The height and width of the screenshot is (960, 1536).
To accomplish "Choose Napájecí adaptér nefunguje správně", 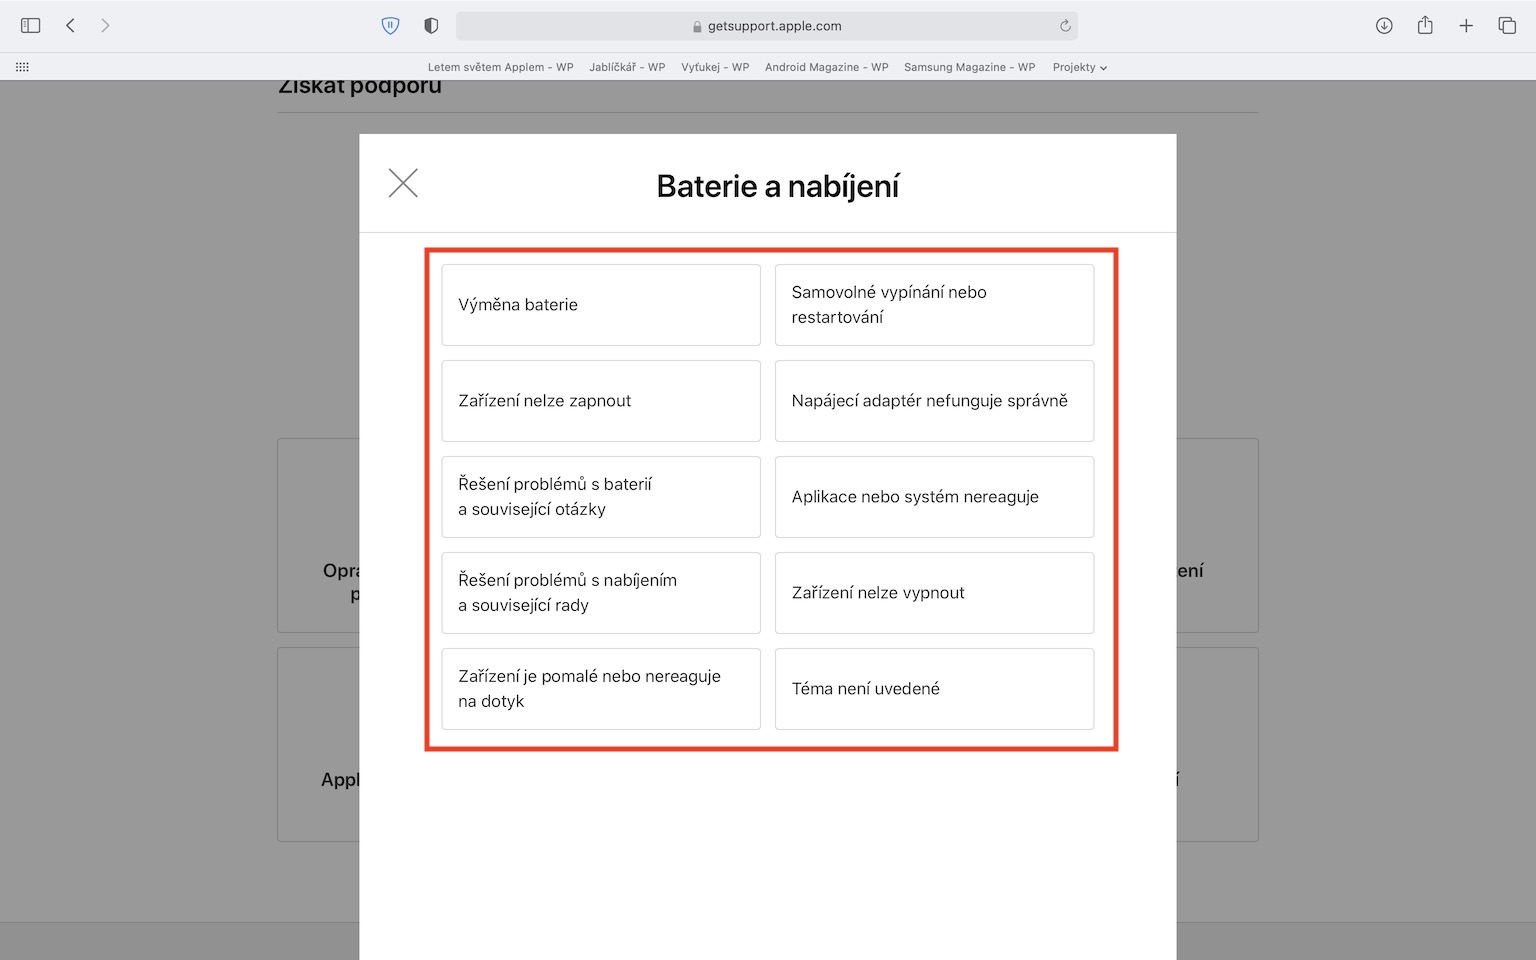I will 934,401.
